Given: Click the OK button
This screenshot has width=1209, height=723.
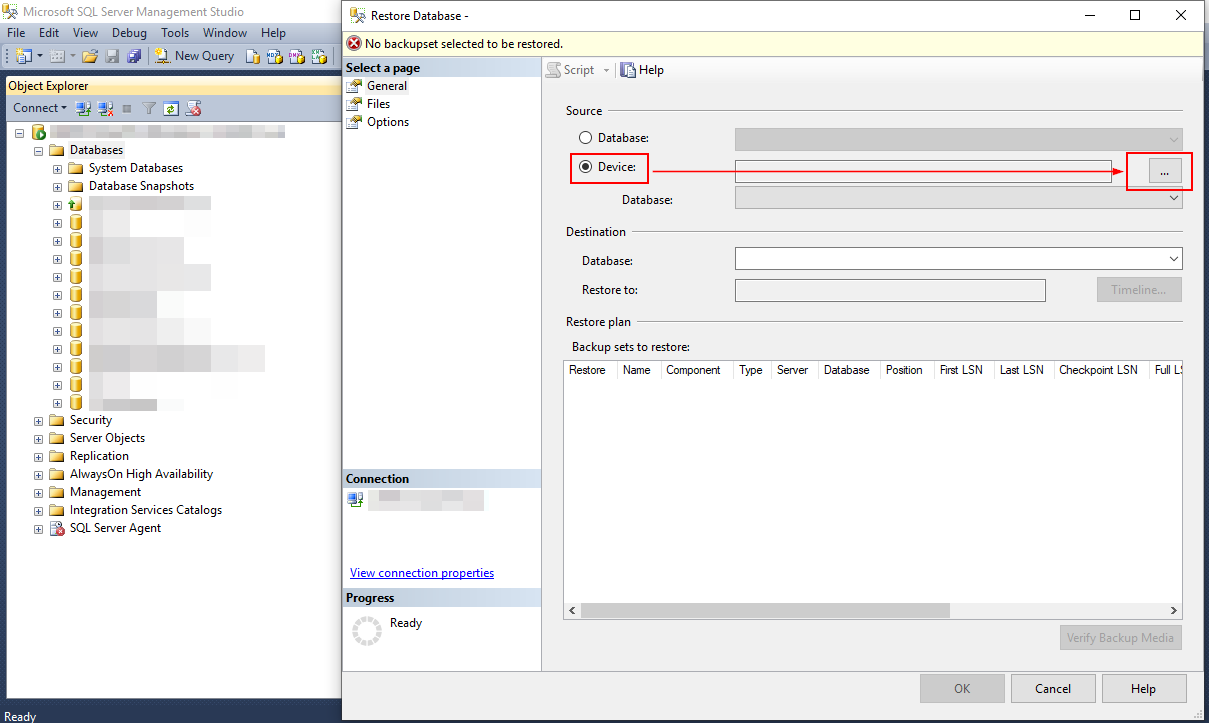Looking at the screenshot, I should click(962, 689).
